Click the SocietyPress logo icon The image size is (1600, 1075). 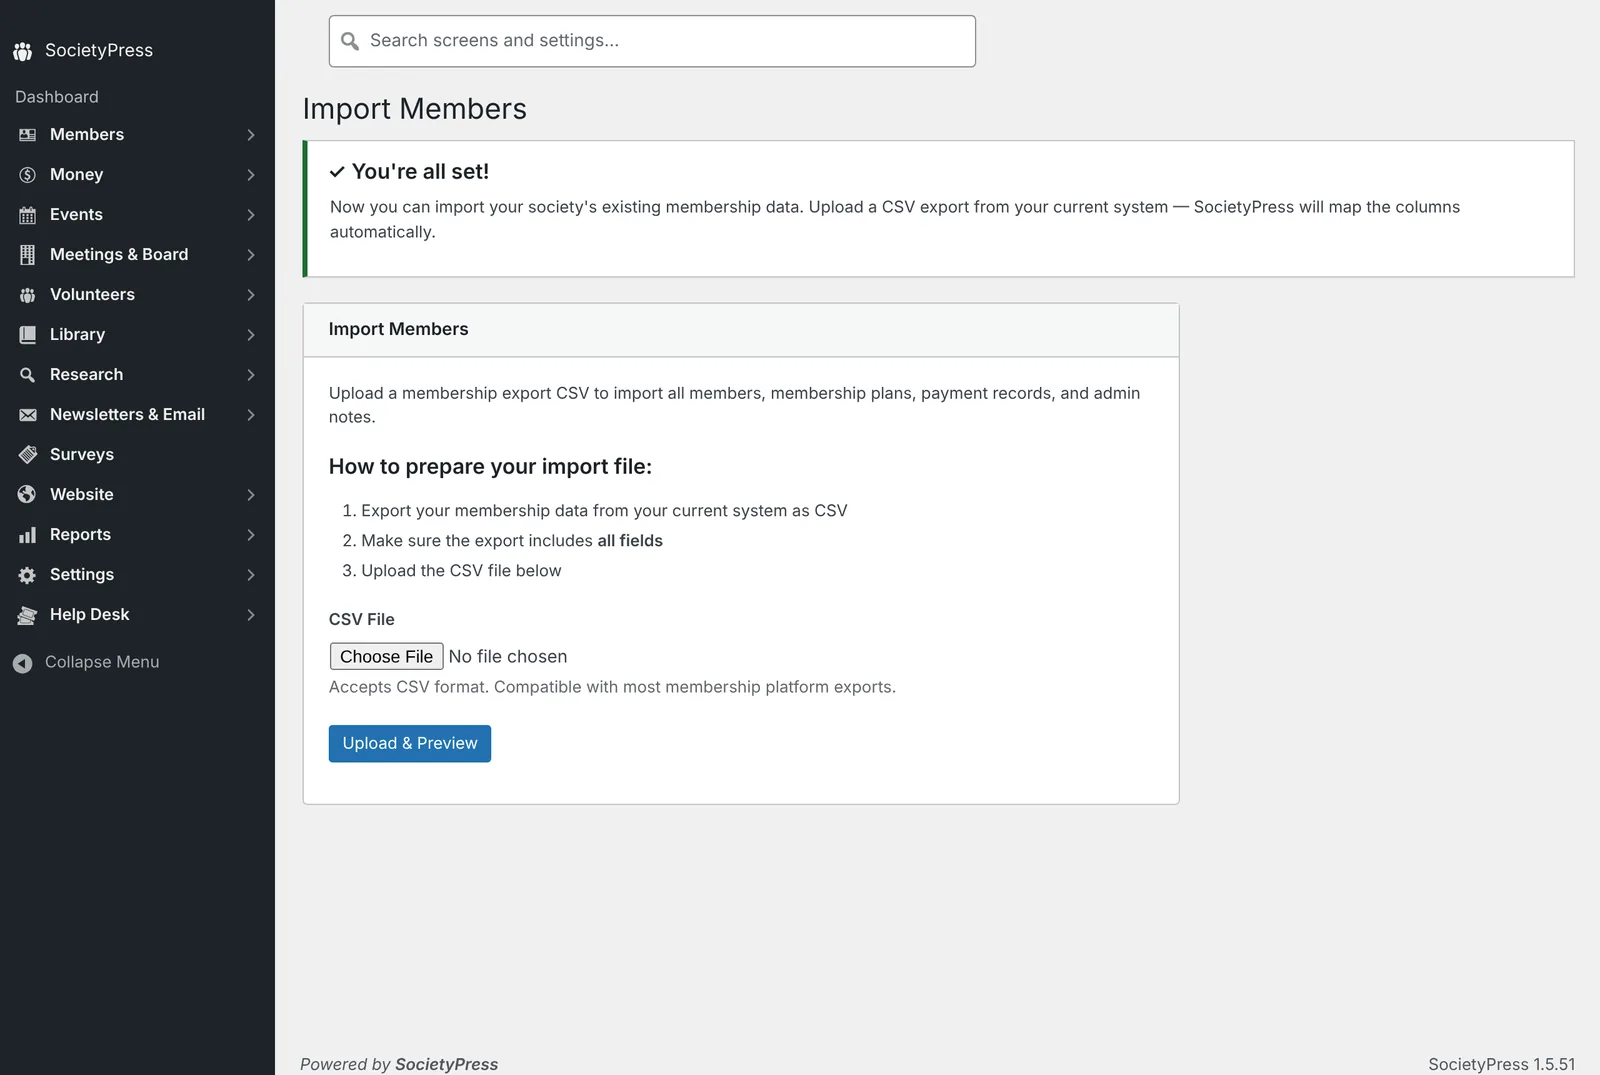tap(23, 51)
